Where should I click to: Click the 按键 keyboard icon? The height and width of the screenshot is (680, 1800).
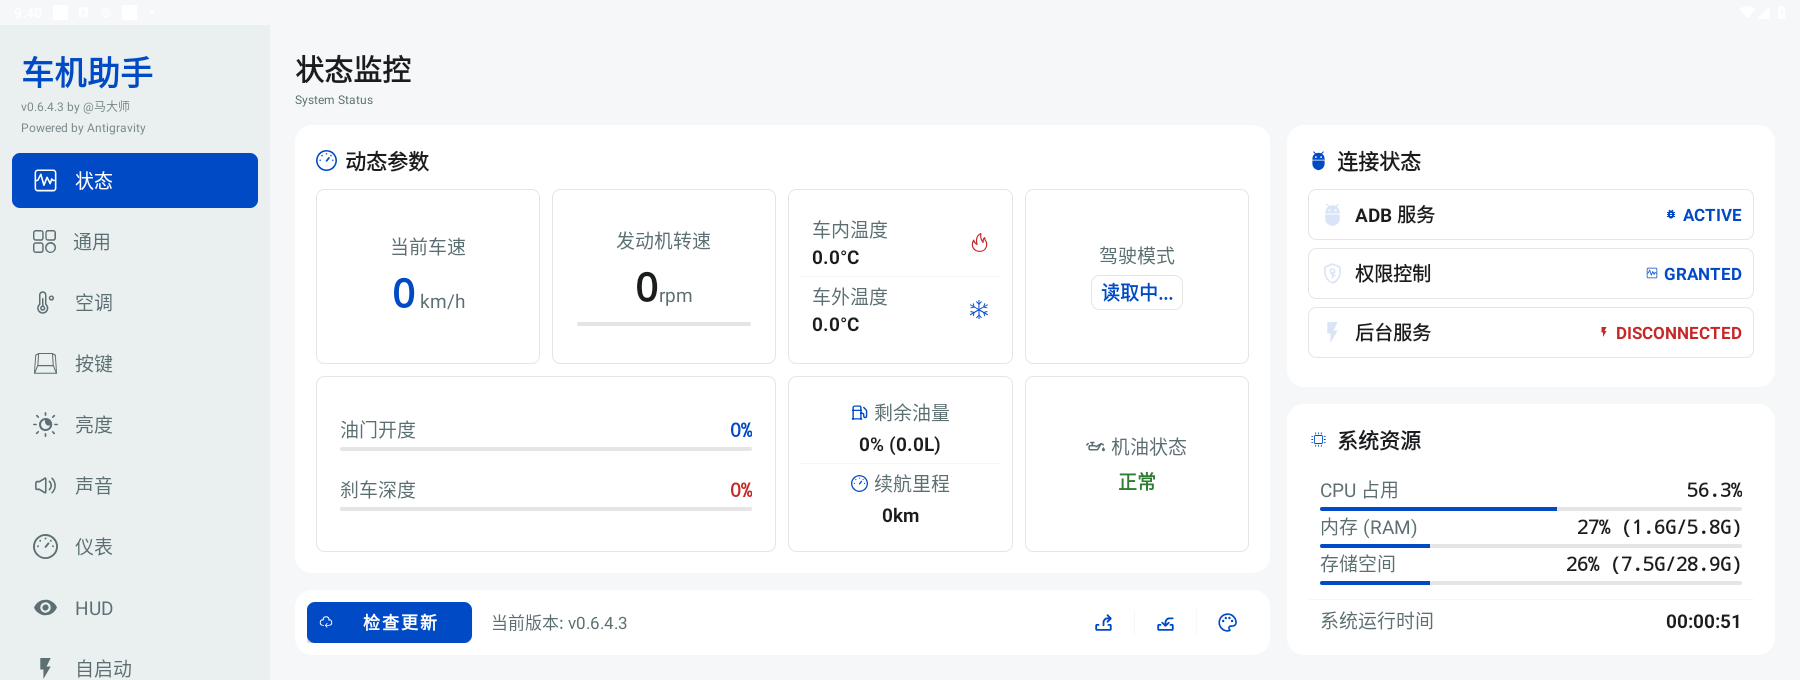[x=46, y=363]
